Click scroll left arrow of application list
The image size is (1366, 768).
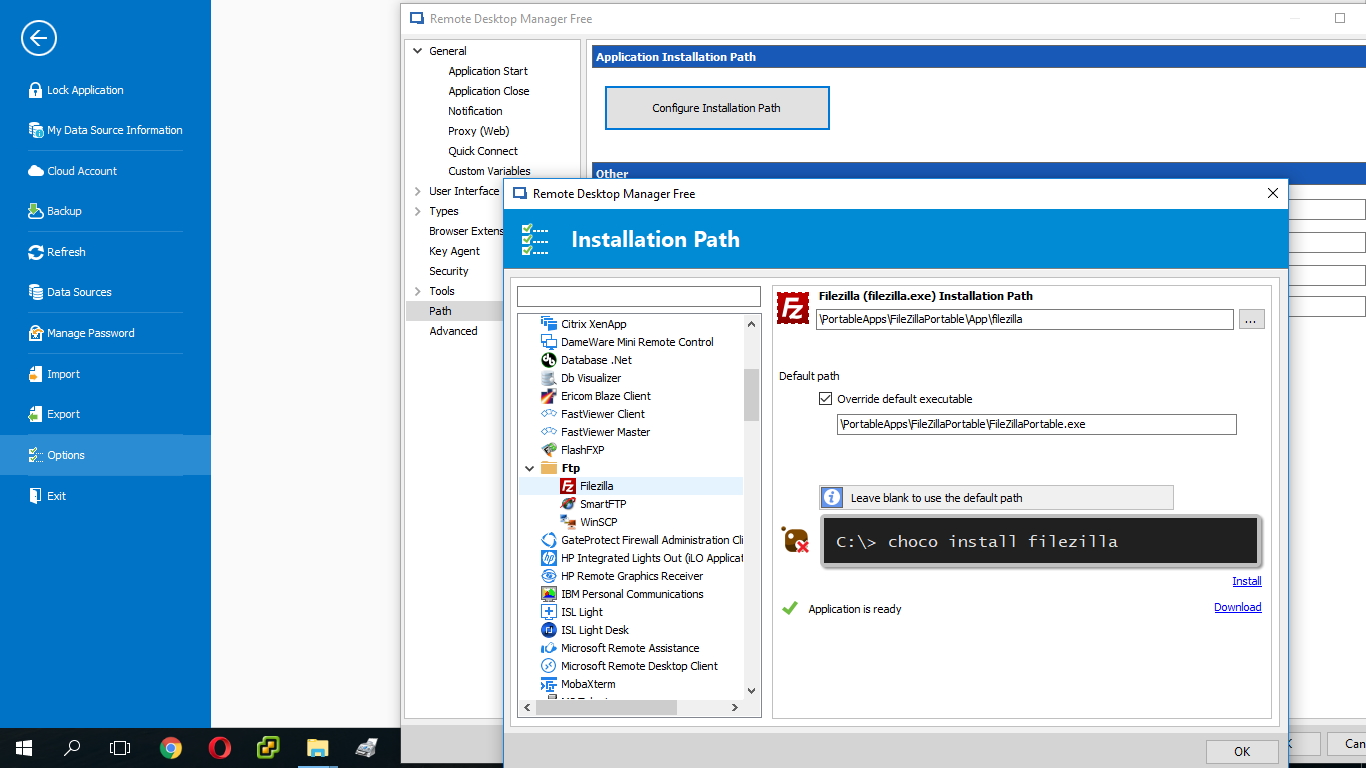[x=527, y=707]
